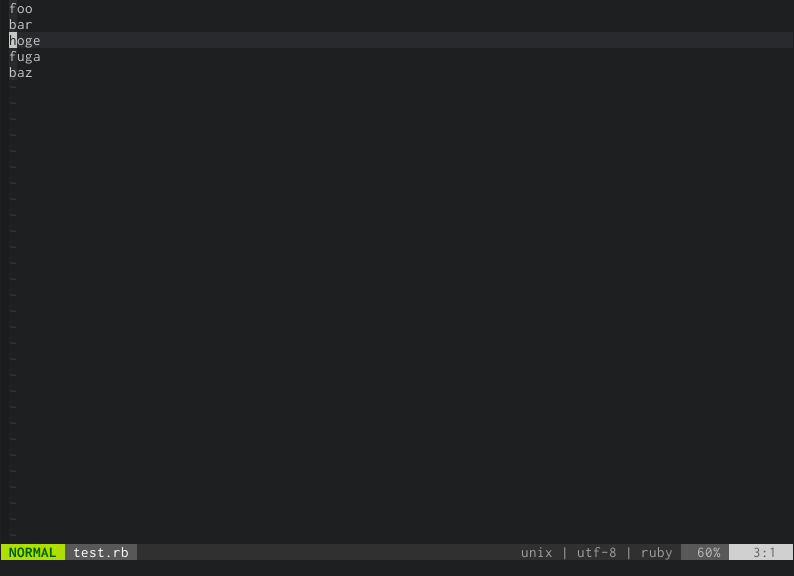
Task: Click the command line area below statusline
Action: 397,568
